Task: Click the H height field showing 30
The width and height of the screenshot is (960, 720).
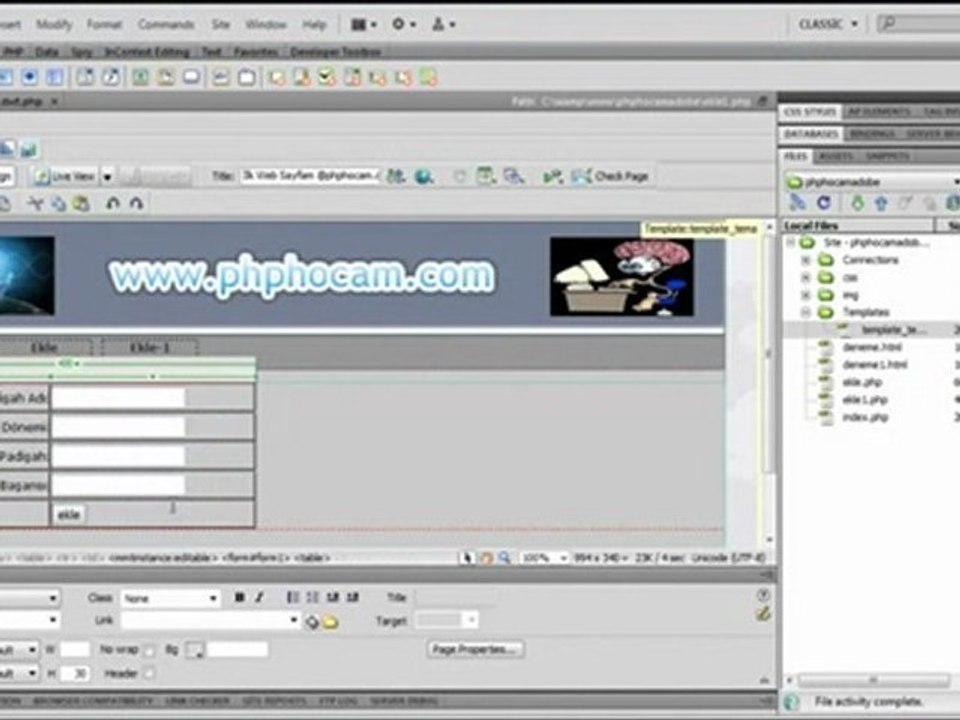Action: [x=75, y=674]
